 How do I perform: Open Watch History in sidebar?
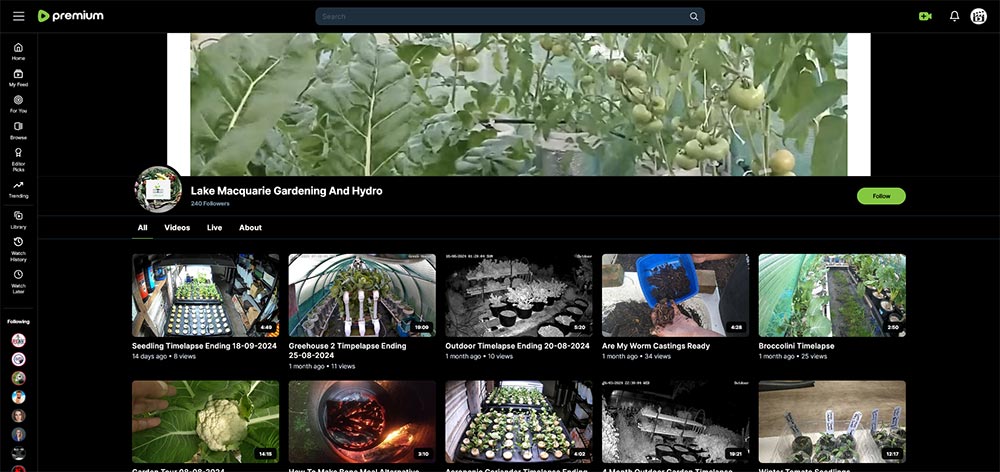18,249
